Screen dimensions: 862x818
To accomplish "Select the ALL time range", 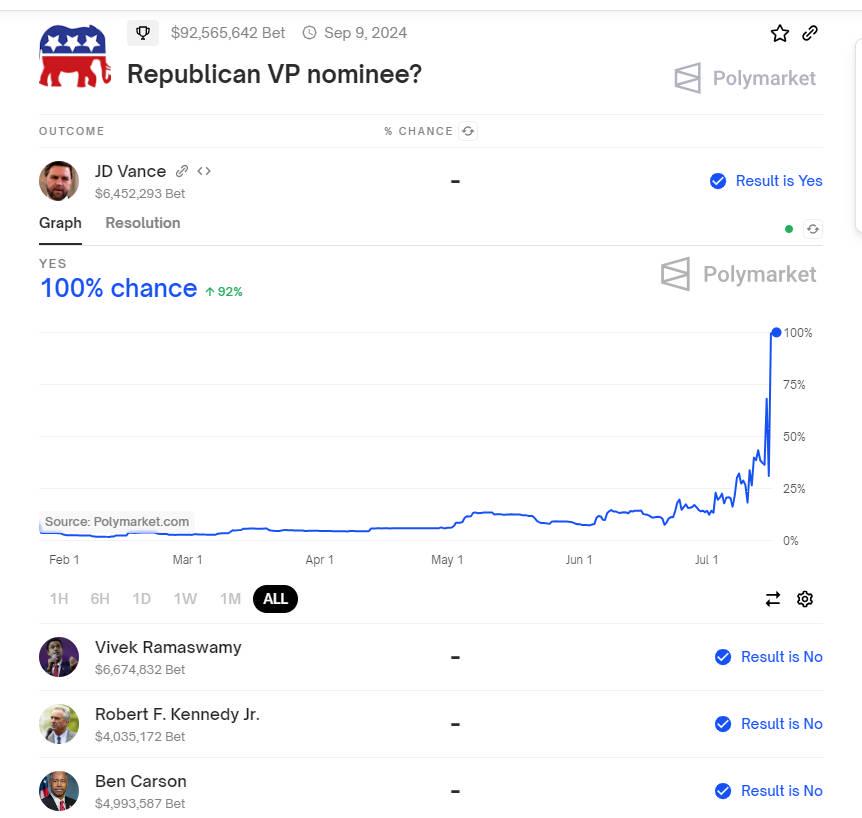I will coord(275,599).
